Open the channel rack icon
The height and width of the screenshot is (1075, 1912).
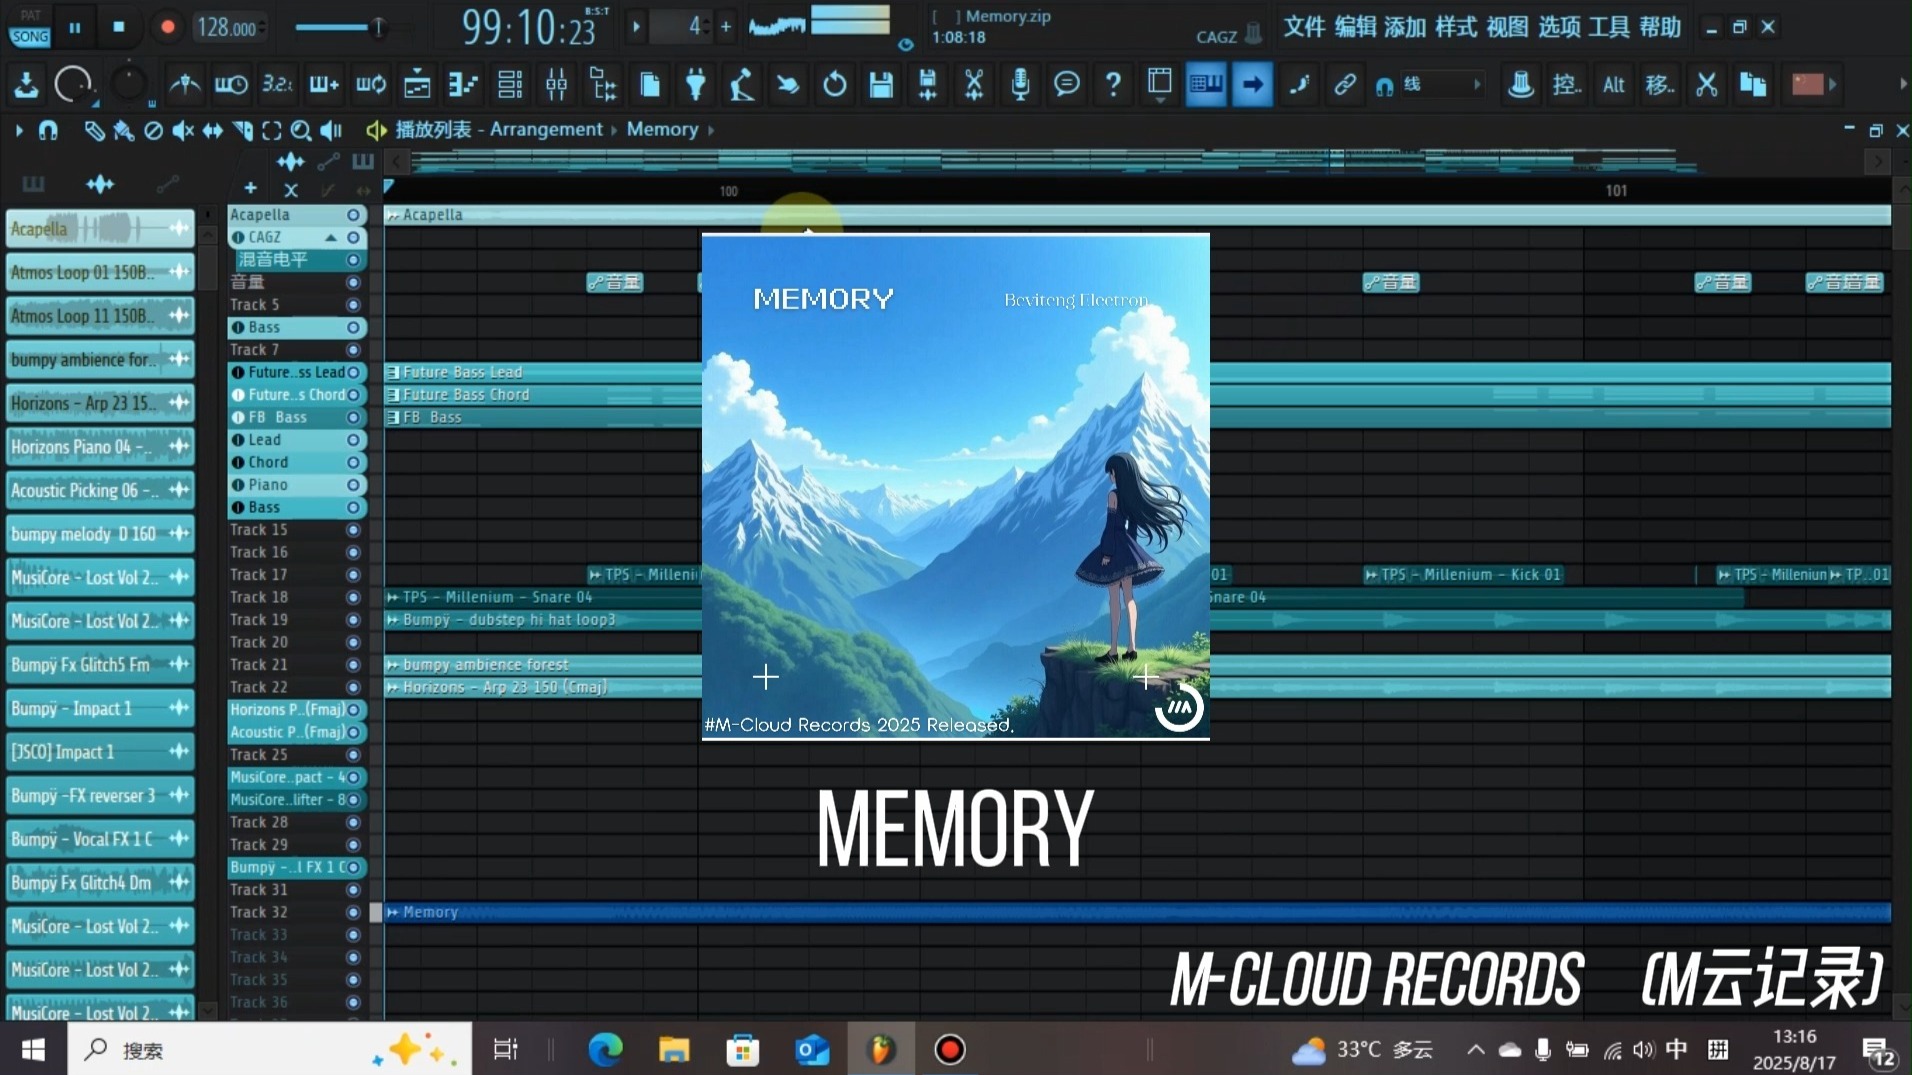click(x=510, y=85)
